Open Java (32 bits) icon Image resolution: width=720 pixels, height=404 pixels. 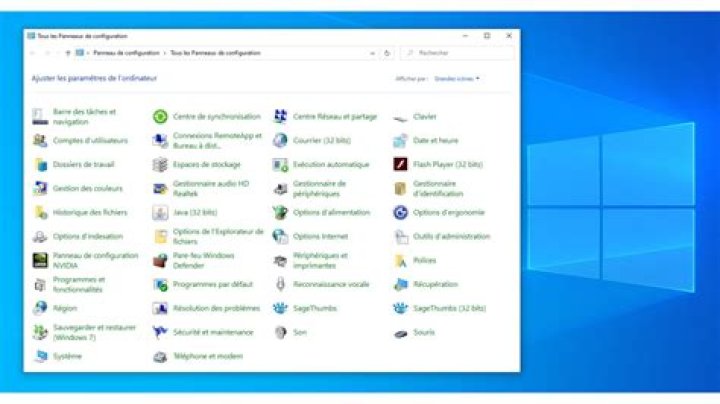click(160, 212)
